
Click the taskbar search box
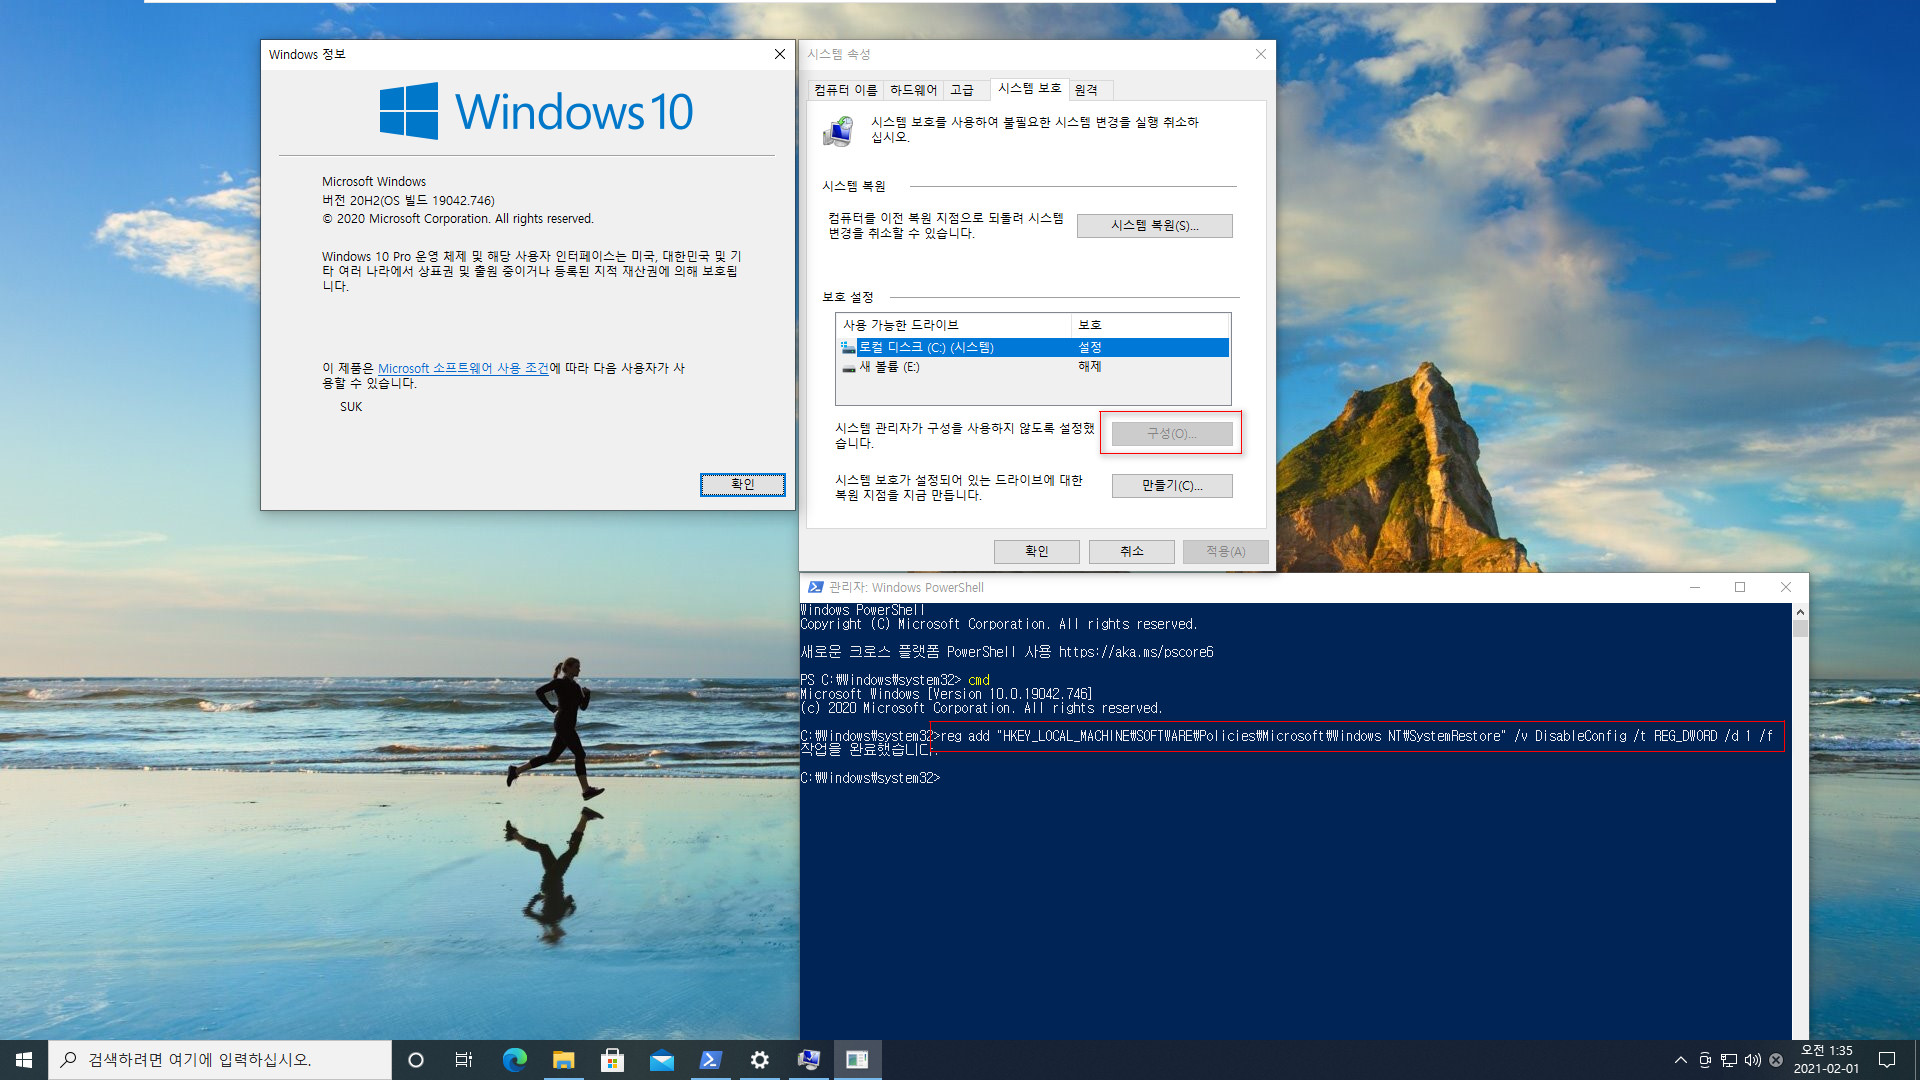220,1060
